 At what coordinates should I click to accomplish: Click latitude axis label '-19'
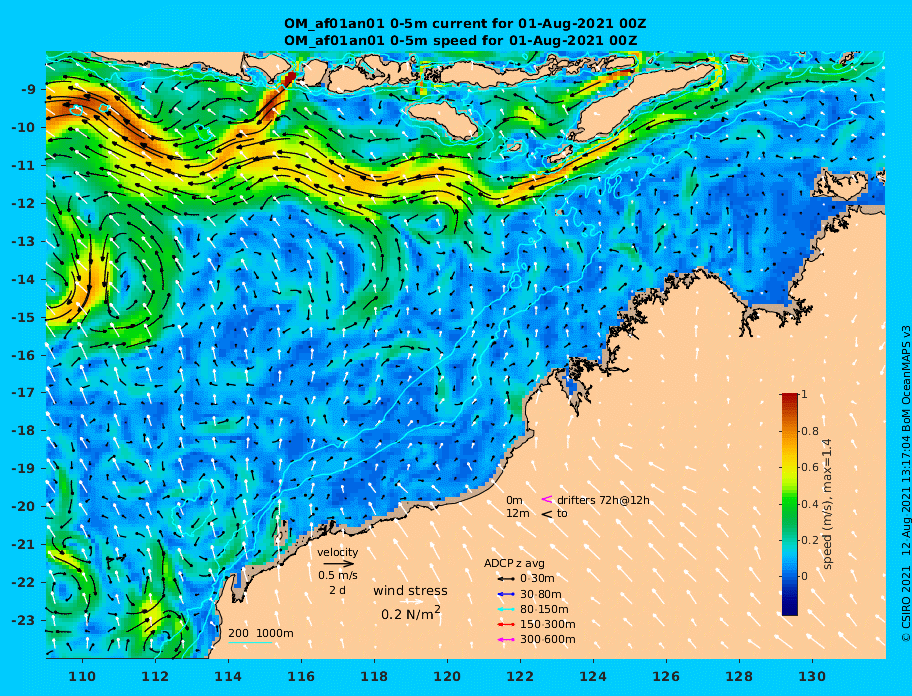[x=25, y=468]
